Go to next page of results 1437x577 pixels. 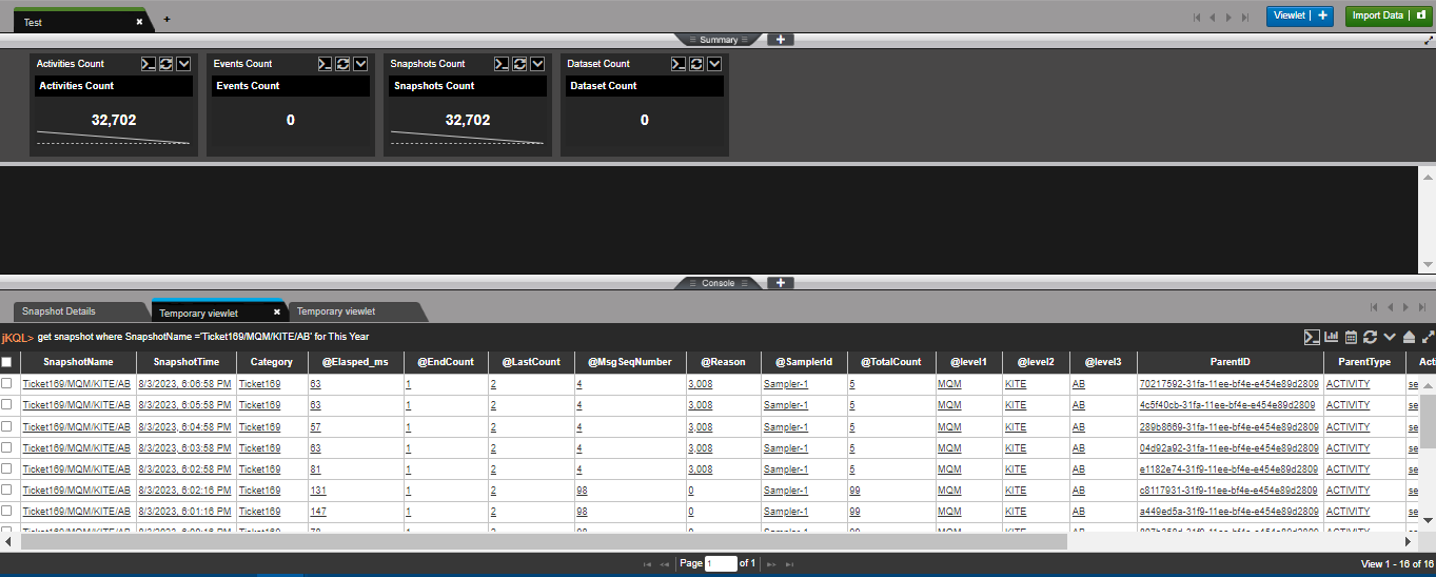771,564
